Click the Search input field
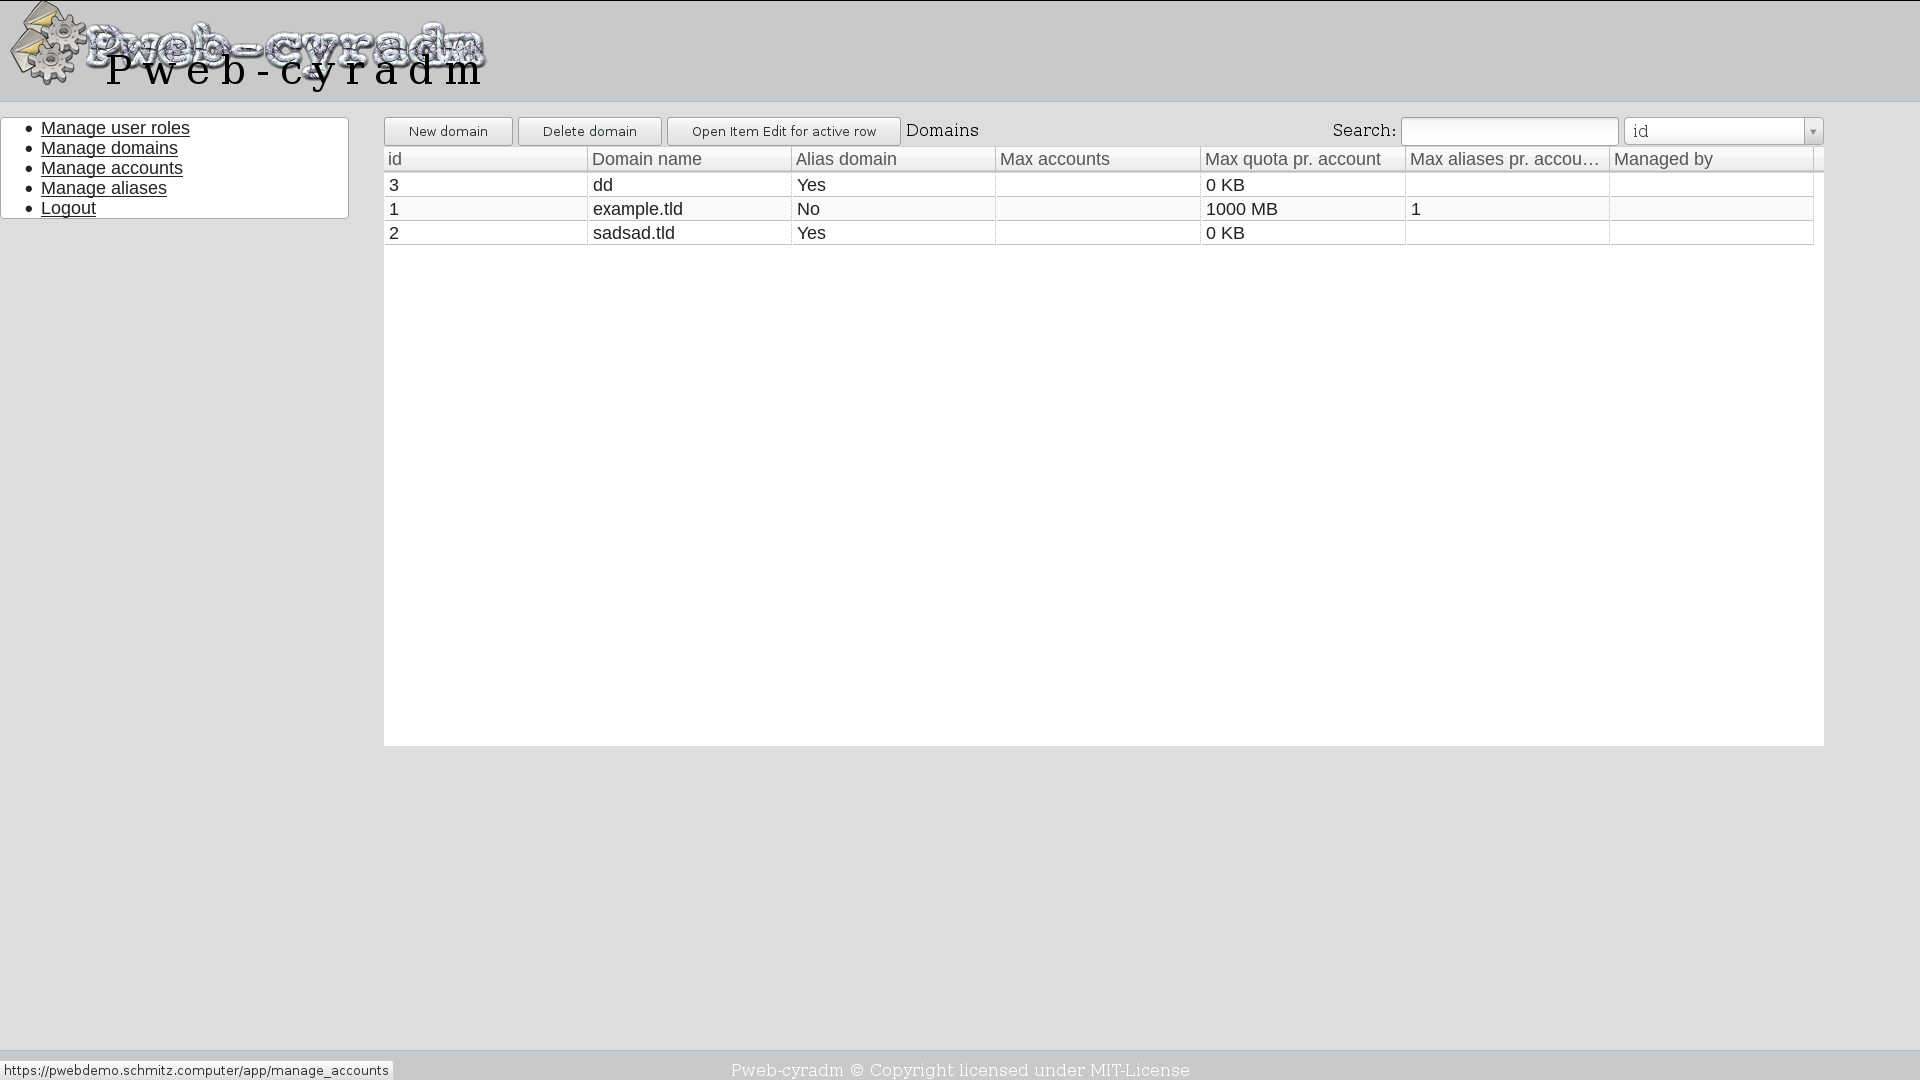Viewport: 1920px width, 1080px height. click(x=1510, y=131)
